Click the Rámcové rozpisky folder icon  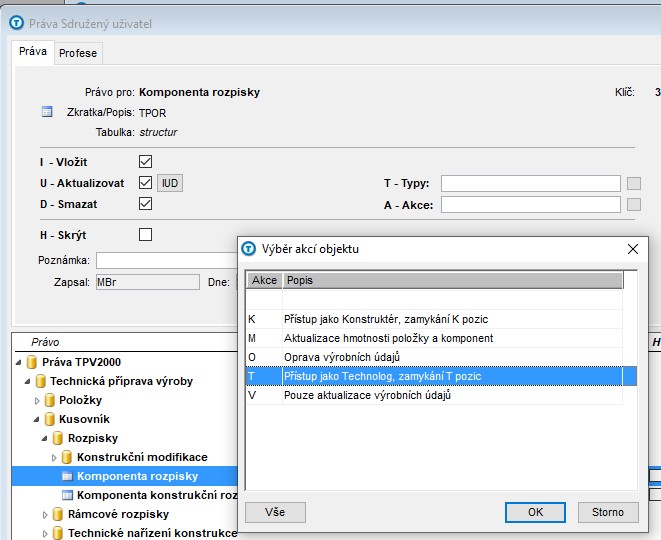(58, 514)
